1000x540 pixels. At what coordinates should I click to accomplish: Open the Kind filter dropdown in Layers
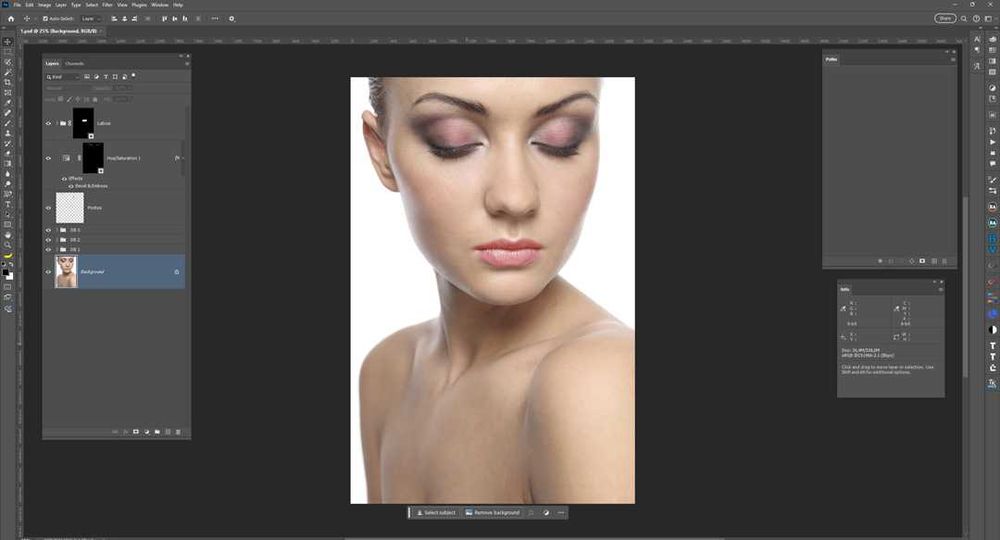click(62, 77)
